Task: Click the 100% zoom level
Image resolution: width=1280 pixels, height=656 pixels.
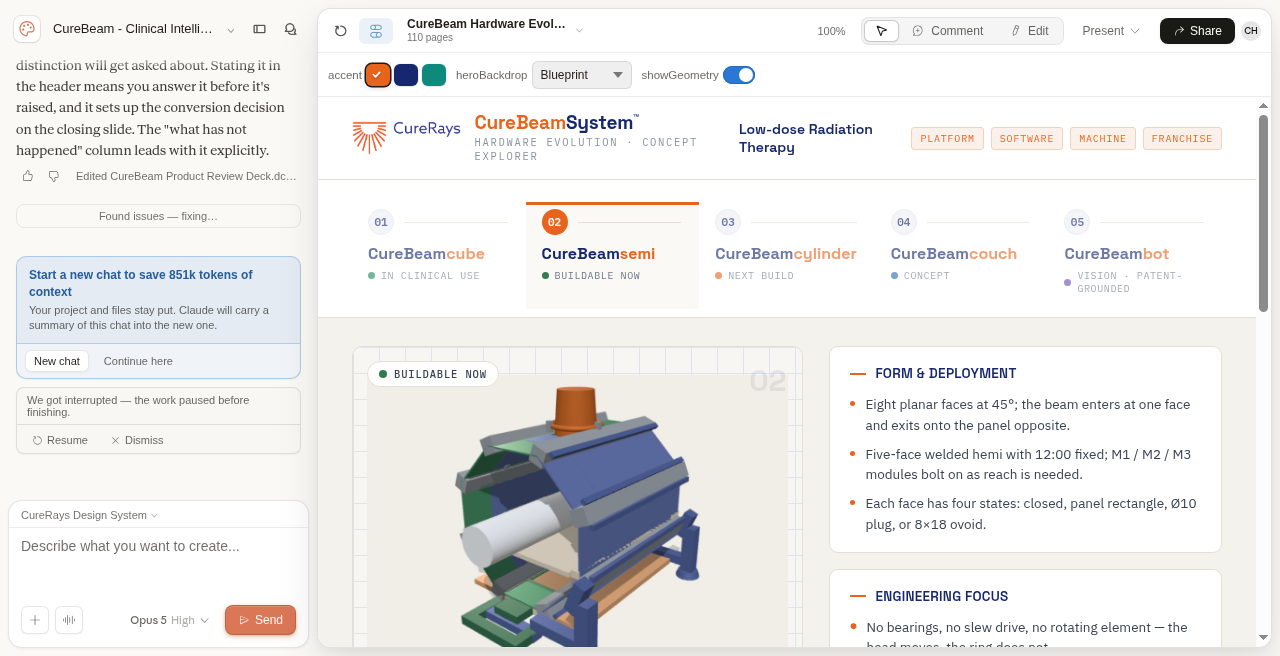Action: click(831, 31)
